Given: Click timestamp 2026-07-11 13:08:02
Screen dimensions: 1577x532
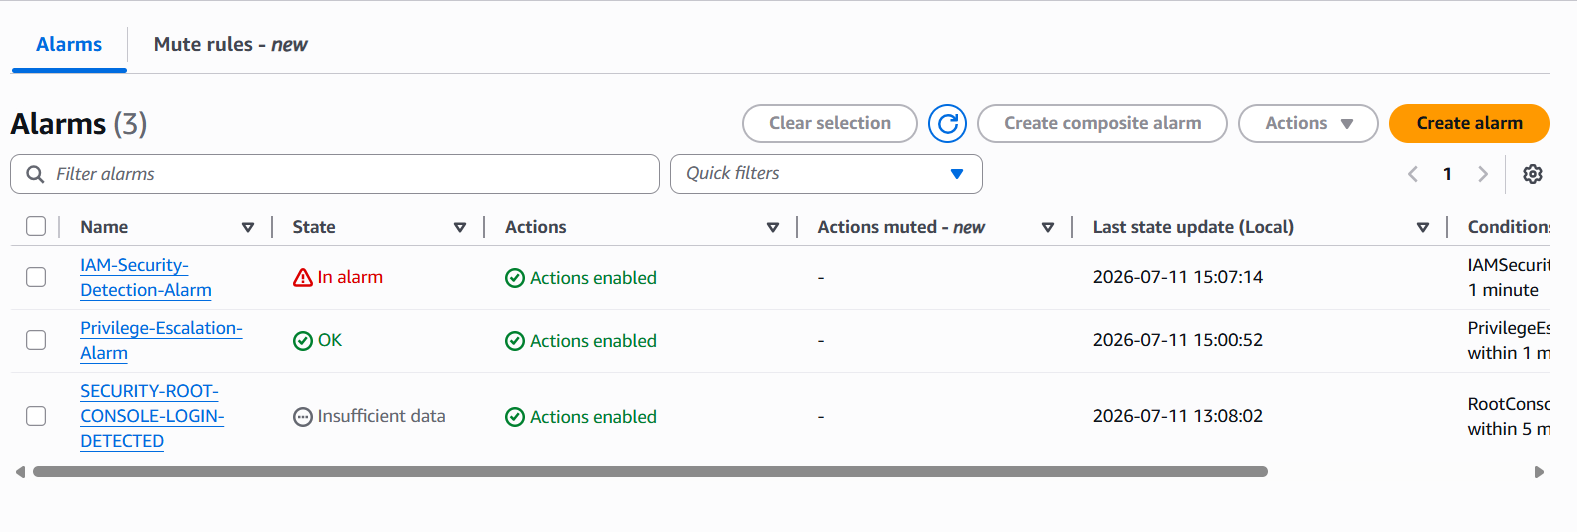Looking at the screenshot, I should [1177, 416].
